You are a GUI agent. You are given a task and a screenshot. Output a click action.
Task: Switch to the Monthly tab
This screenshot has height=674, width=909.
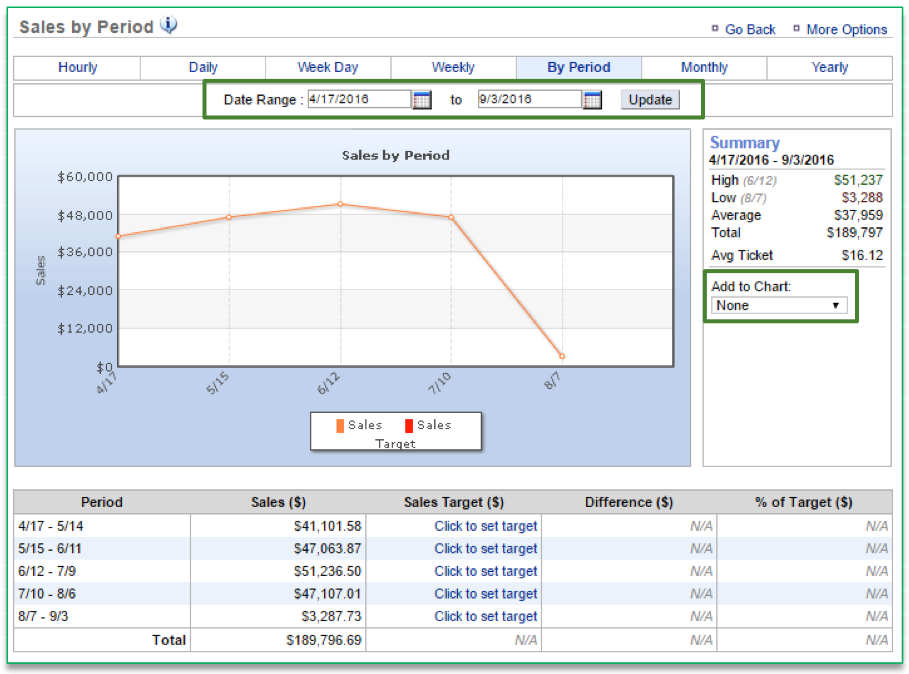[x=704, y=67]
